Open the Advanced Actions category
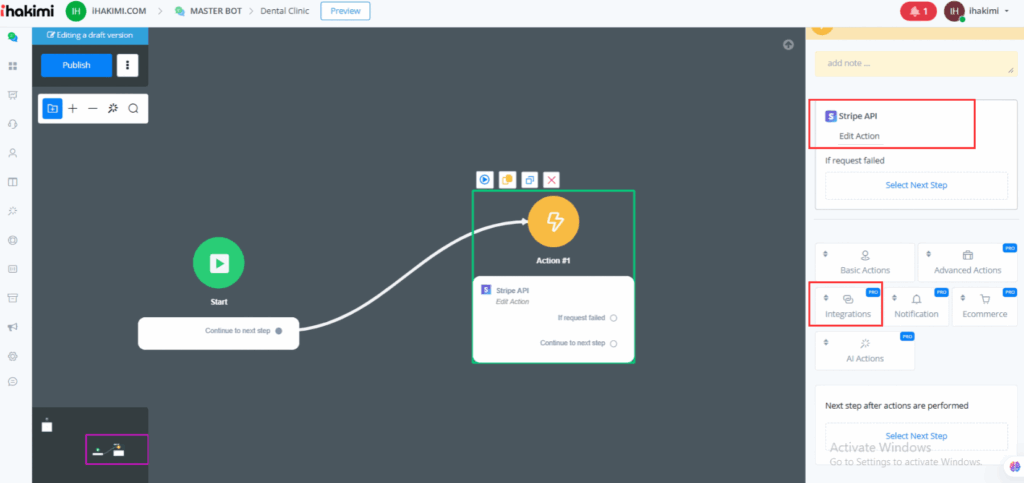 coord(967,262)
